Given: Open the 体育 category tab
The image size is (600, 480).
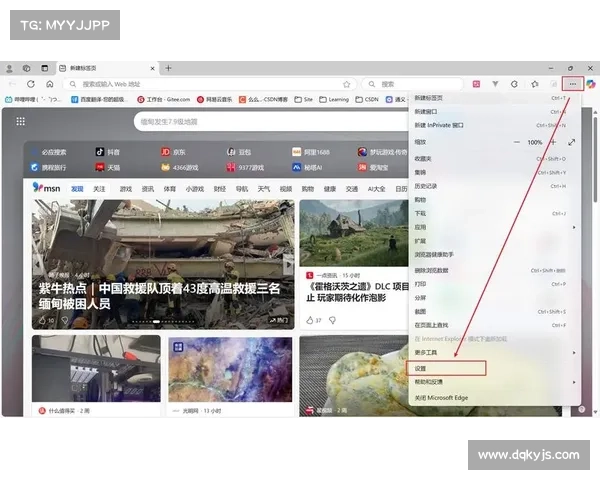Looking at the screenshot, I should coord(170,189).
